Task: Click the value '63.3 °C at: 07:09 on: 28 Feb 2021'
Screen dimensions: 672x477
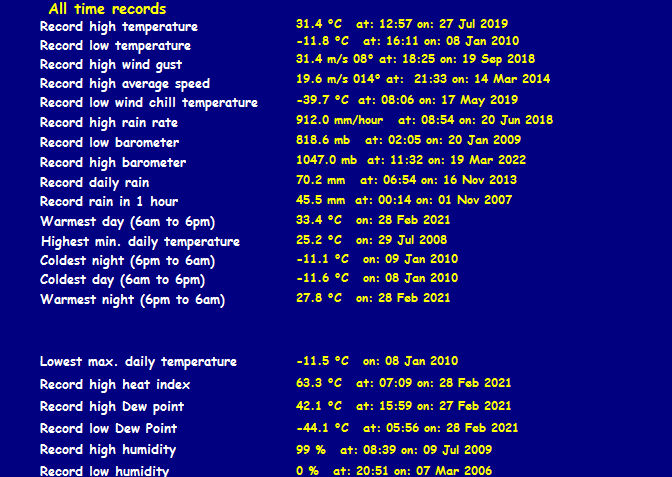Action: tap(403, 383)
